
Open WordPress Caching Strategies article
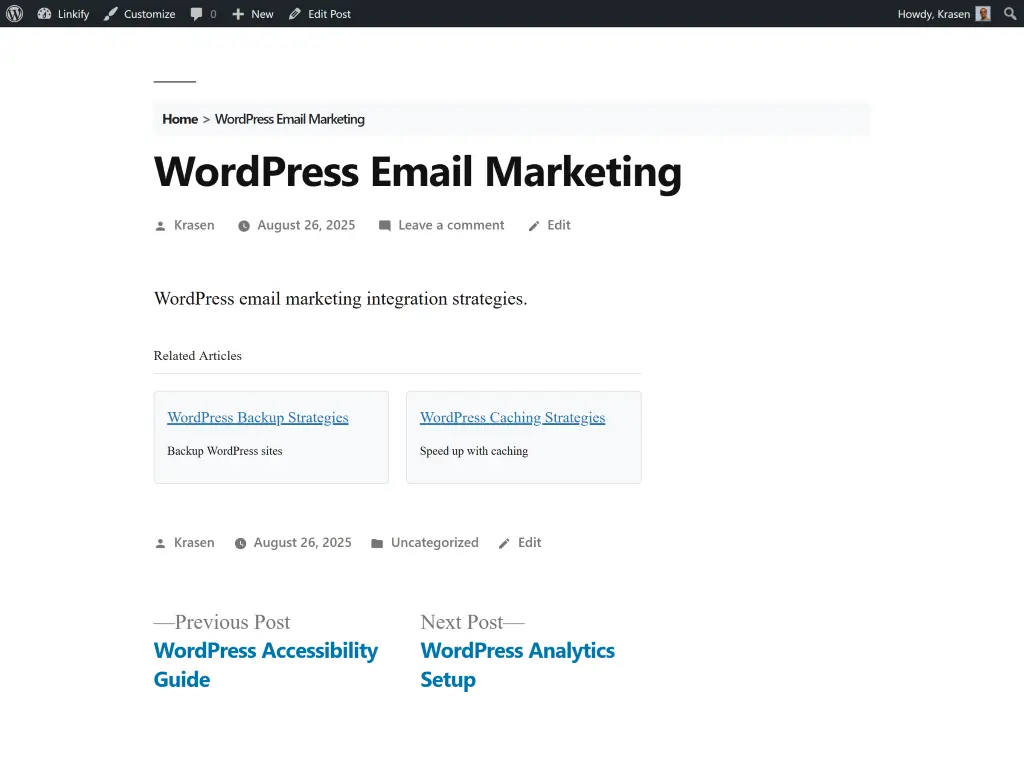[513, 417]
